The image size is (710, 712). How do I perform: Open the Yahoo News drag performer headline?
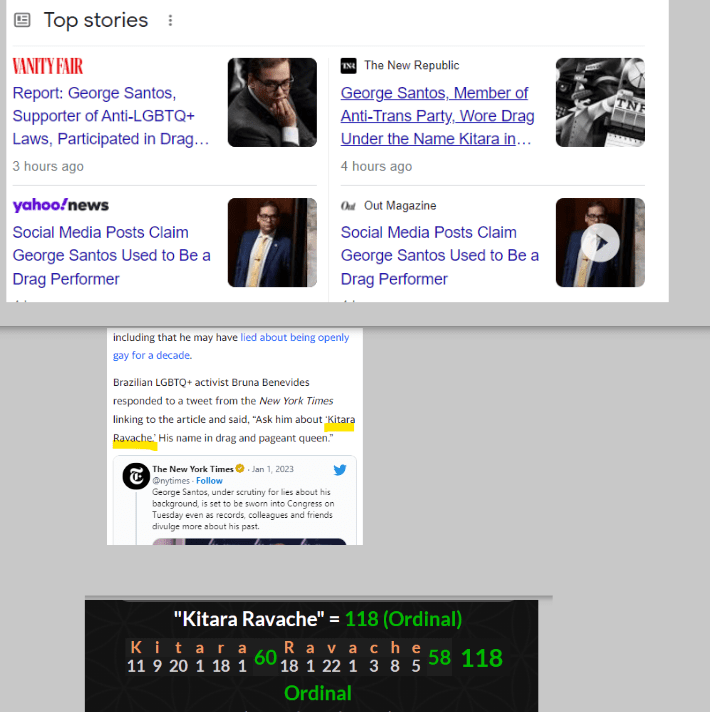point(111,255)
